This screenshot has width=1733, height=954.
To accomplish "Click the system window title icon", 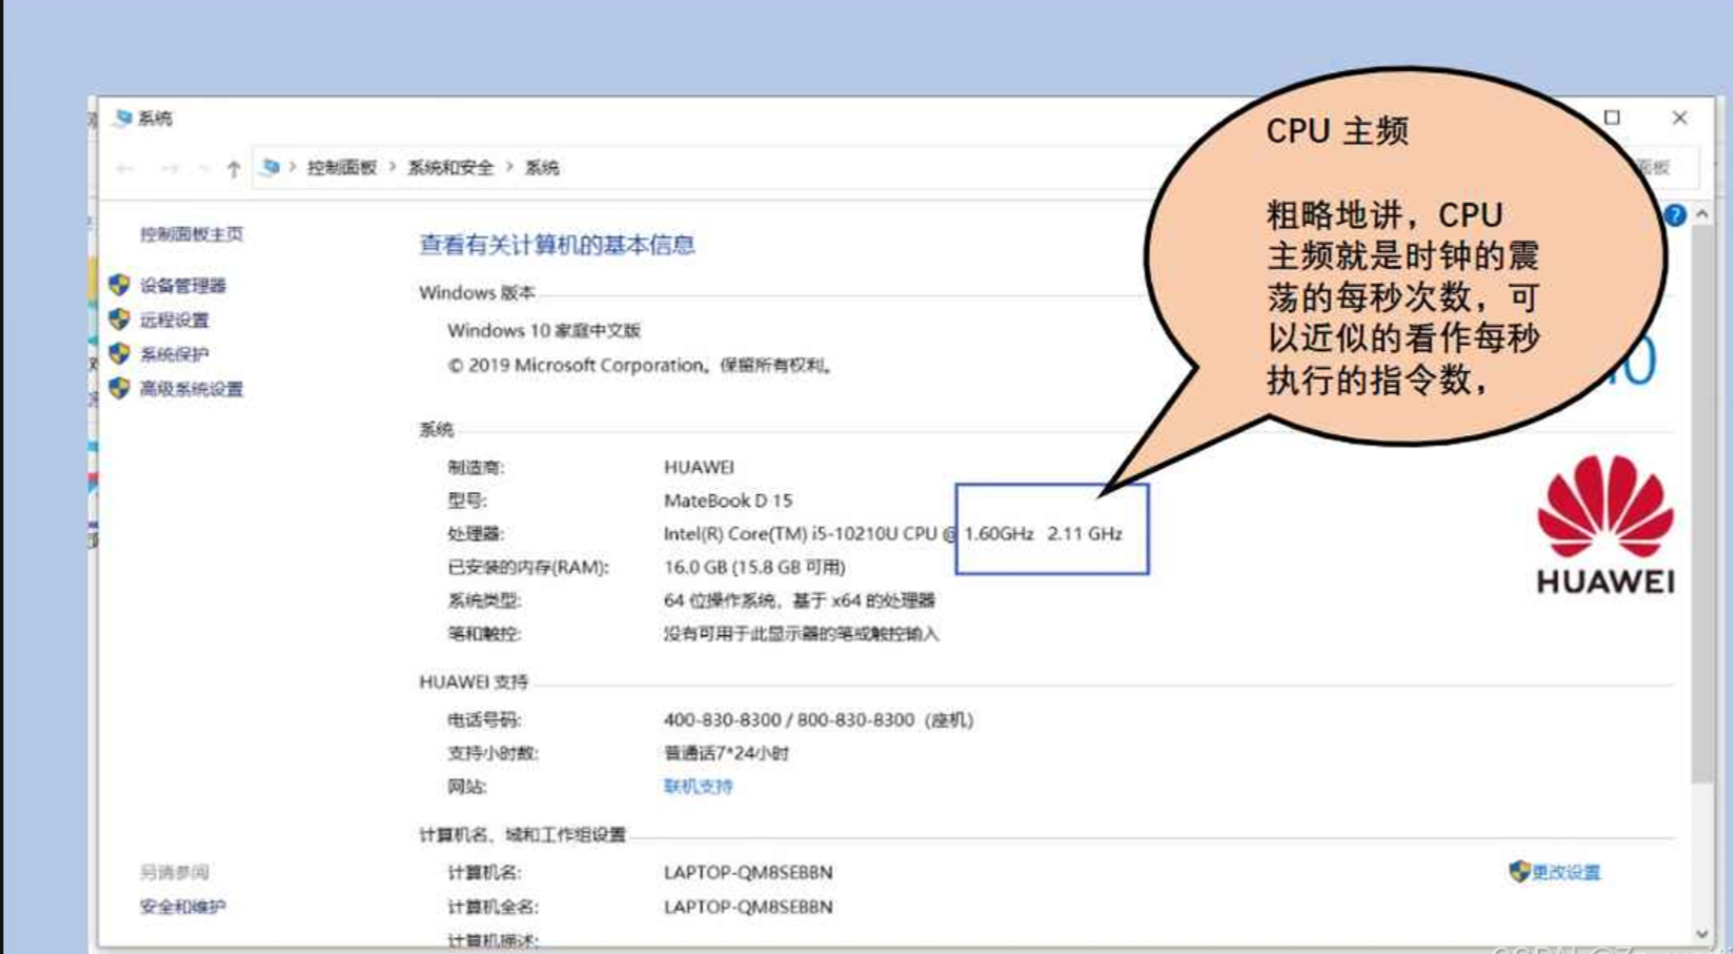I will (x=123, y=118).
